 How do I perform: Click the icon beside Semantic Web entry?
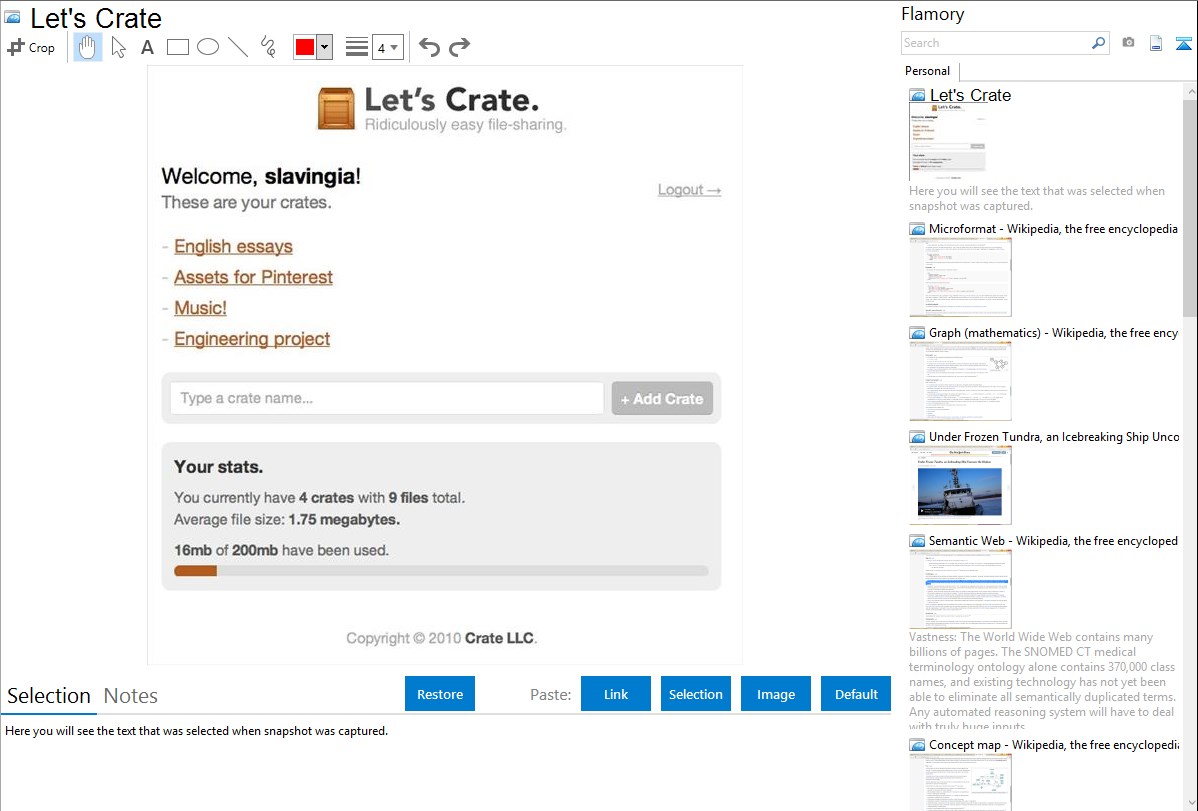tap(918, 540)
